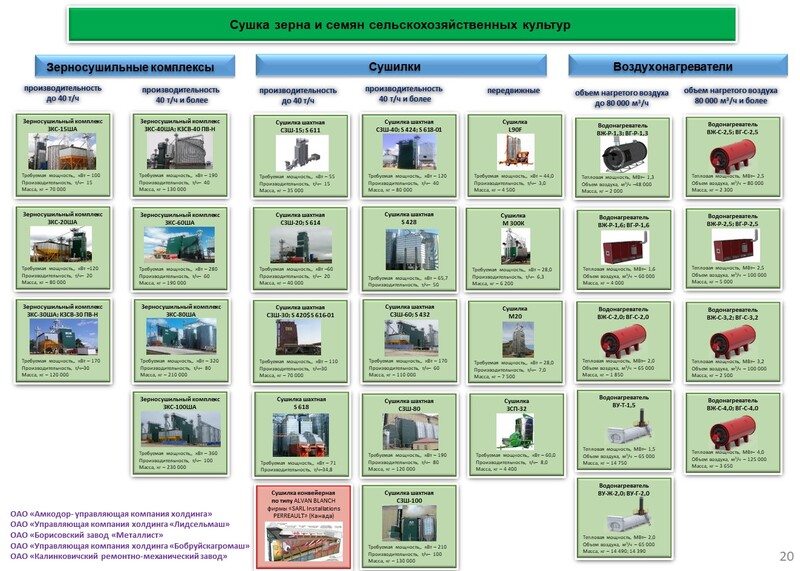
Task: Select the СЗШ-100 shaft dryer image
Action: (409, 524)
